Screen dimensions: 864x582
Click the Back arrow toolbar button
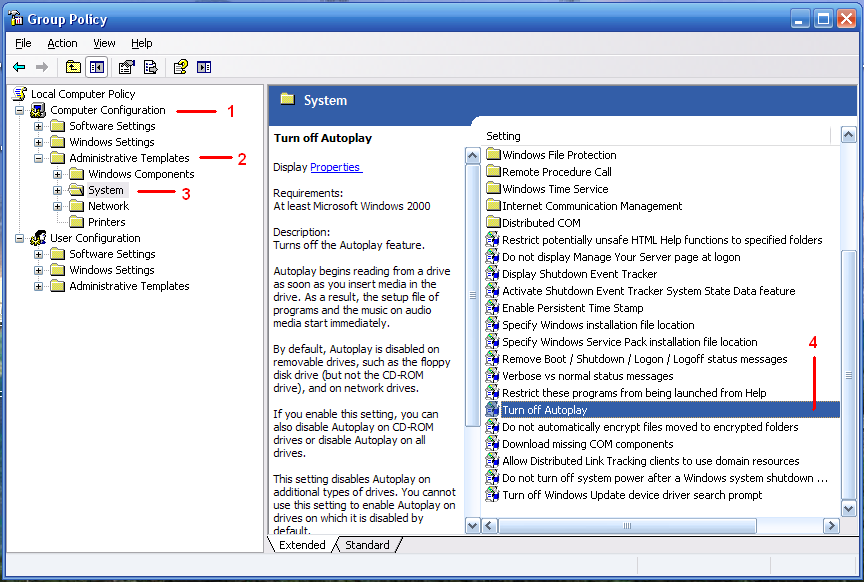click(x=19, y=67)
